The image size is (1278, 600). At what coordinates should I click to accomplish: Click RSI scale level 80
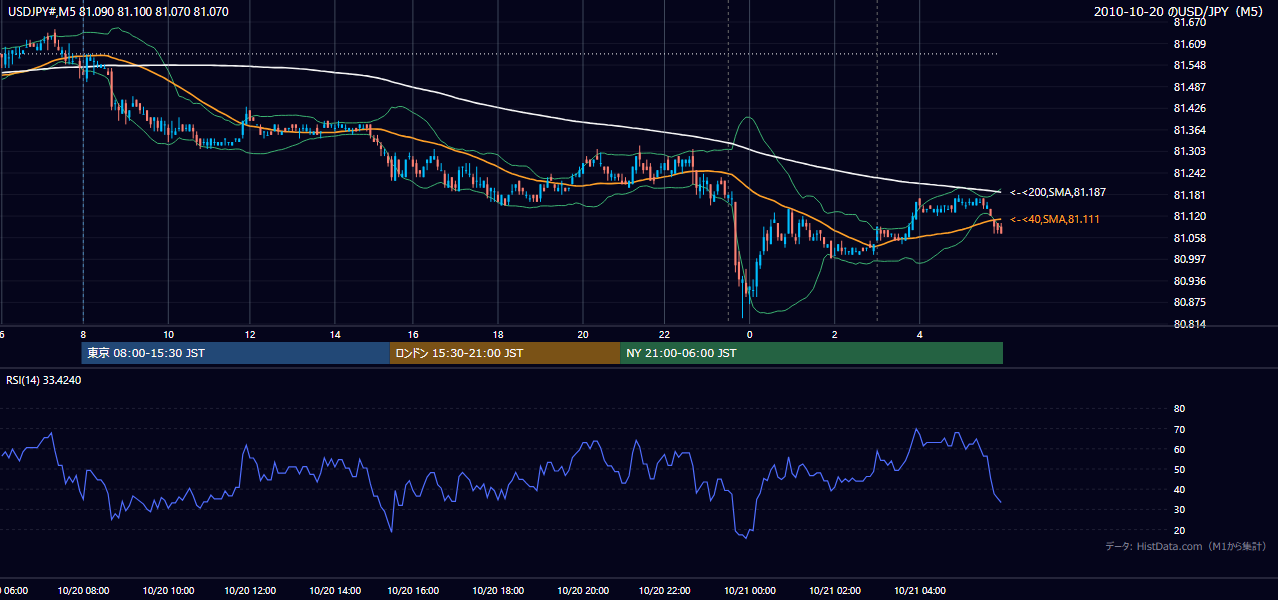[1179, 409]
